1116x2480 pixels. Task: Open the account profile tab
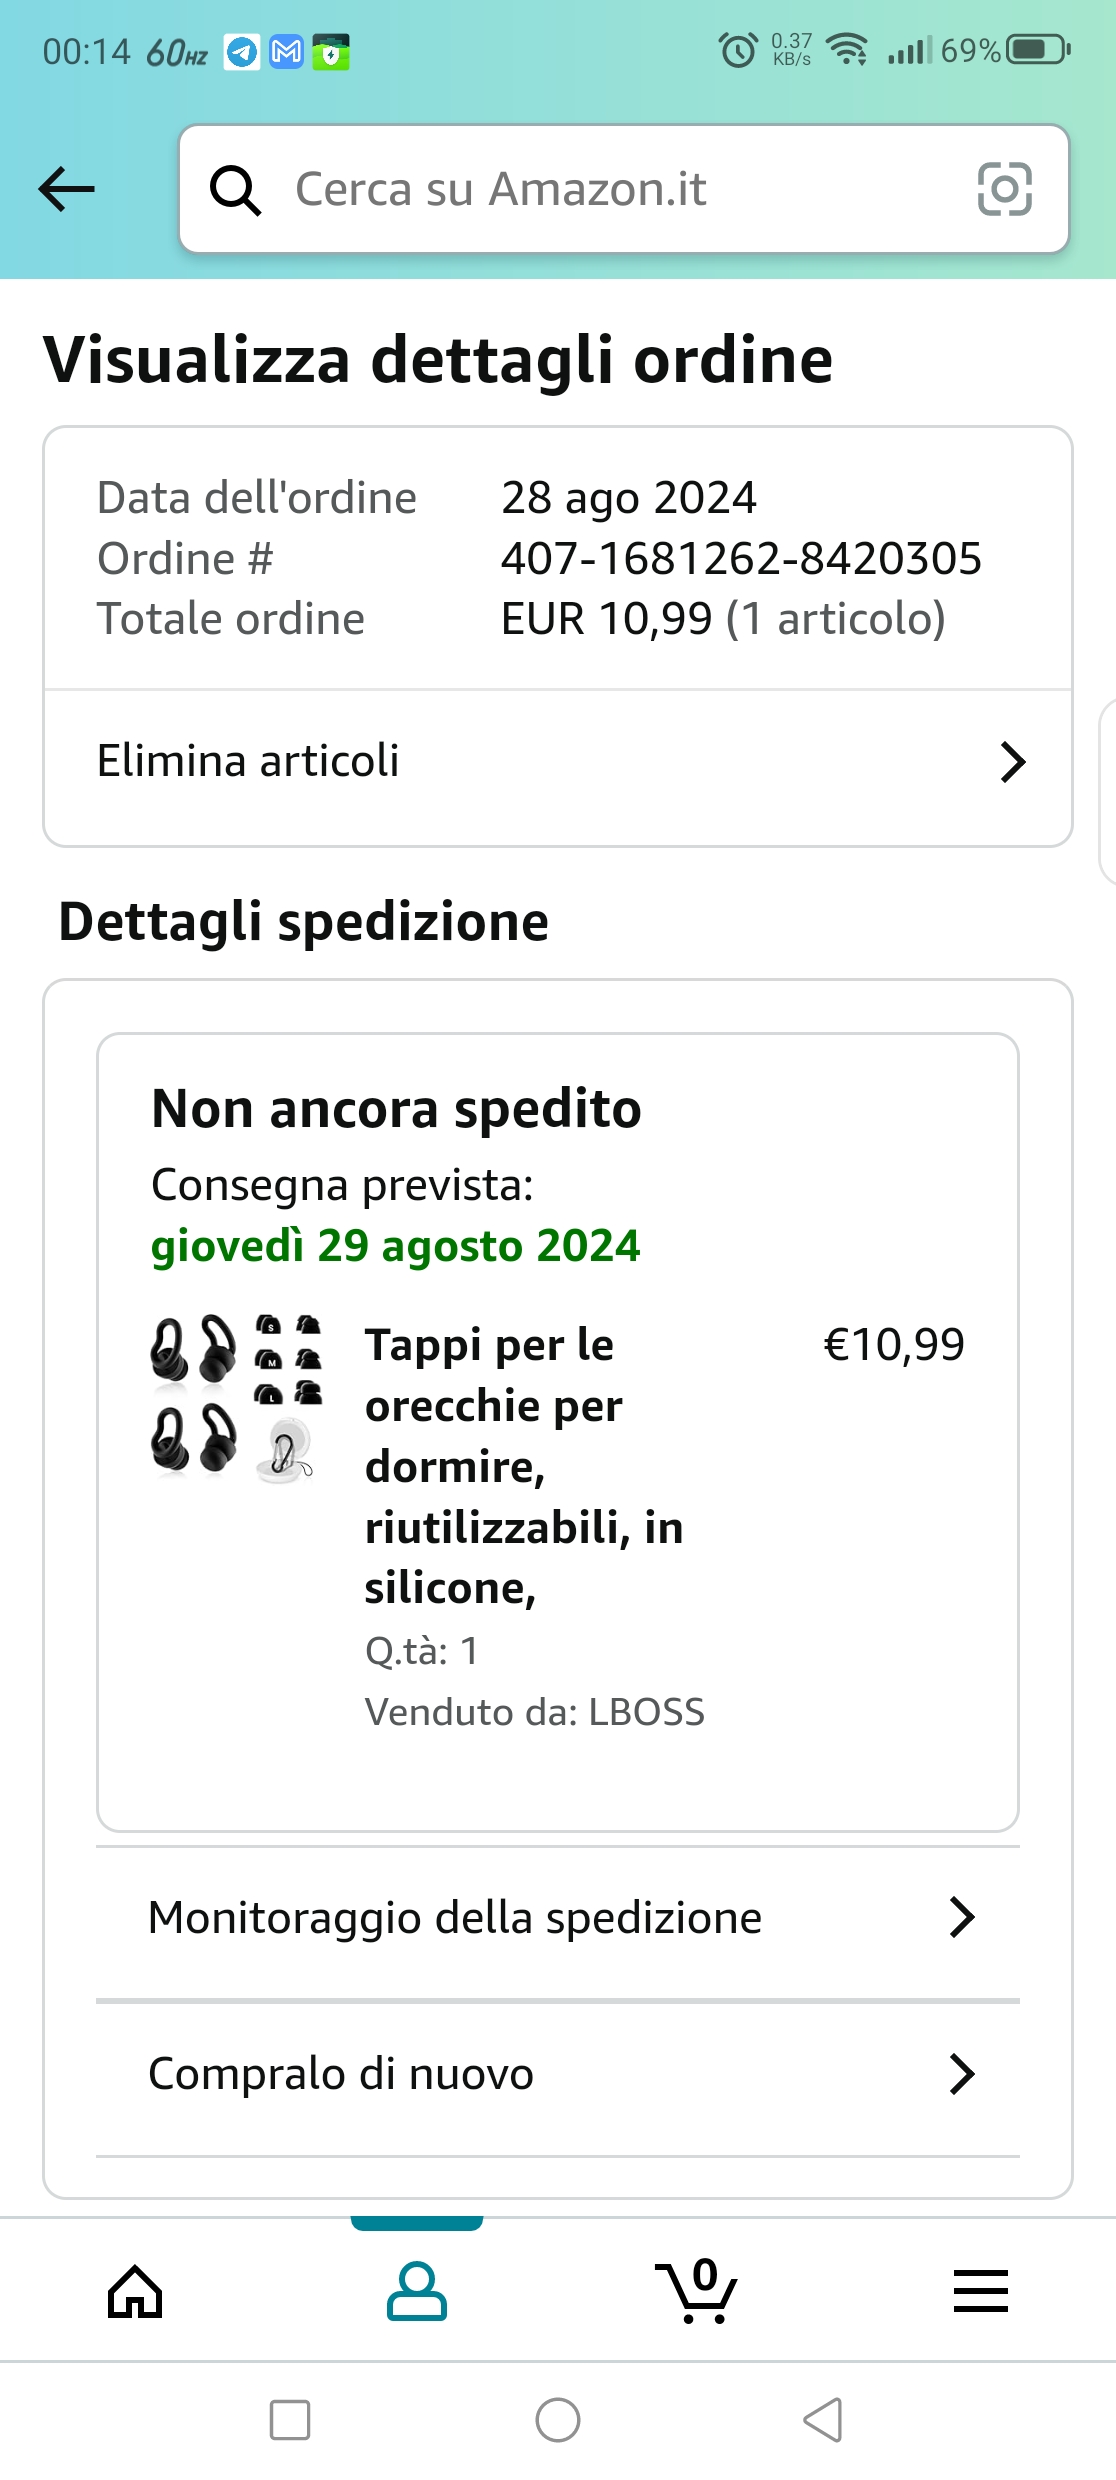click(x=417, y=2291)
